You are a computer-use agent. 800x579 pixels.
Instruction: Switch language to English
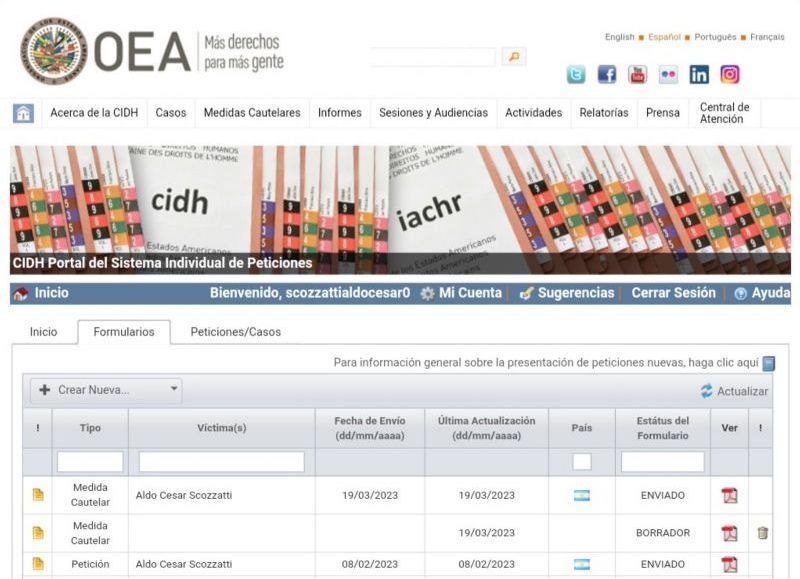tap(619, 37)
